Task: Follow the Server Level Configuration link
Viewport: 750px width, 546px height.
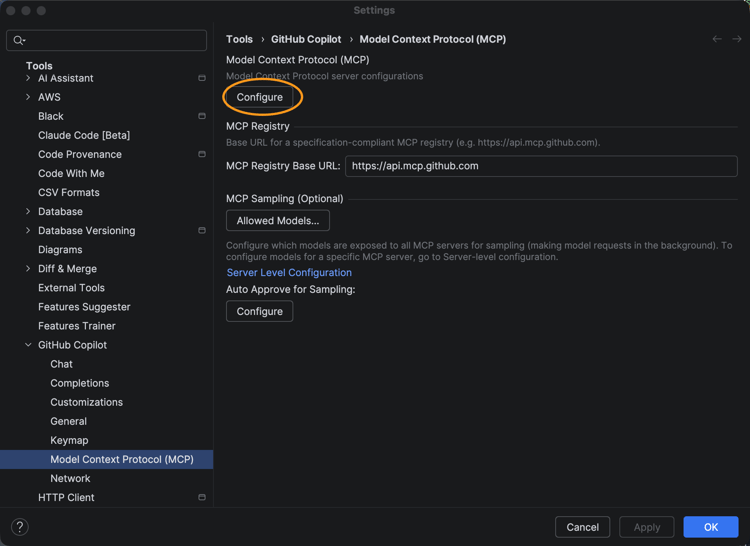Action: tap(289, 273)
